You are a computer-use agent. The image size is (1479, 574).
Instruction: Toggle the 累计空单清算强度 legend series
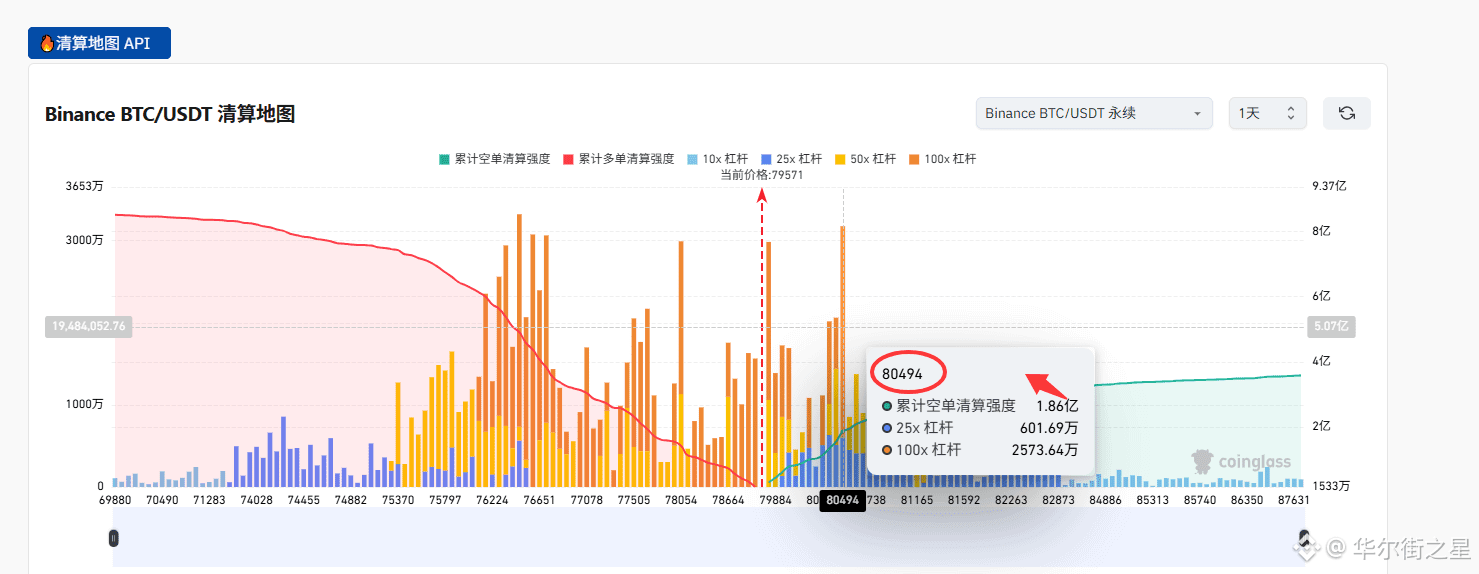pos(494,159)
